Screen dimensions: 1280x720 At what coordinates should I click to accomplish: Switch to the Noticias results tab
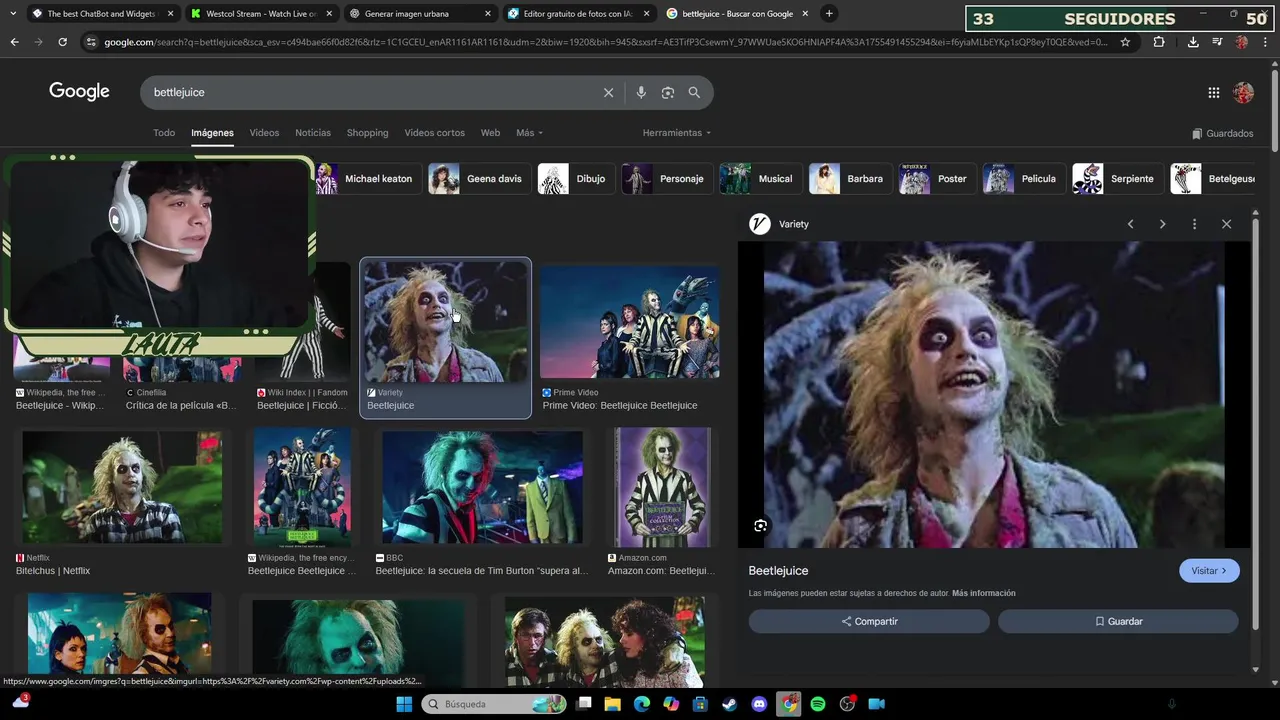tap(313, 133)
